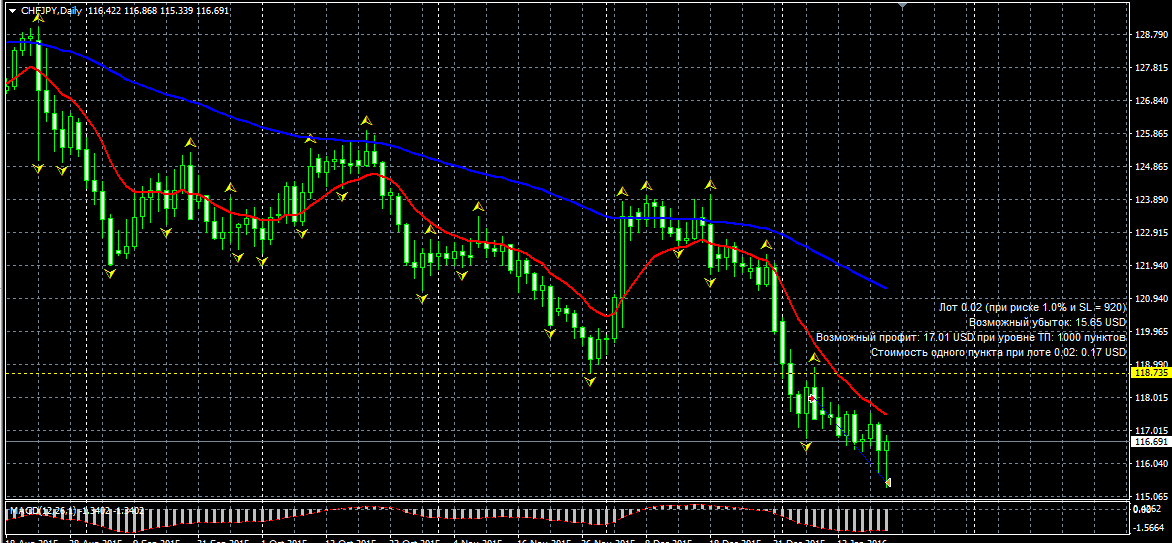Click fractal down arrow left of 116.691 line
Image resolution: width=1172 pixels, height=543 pixels.
click(806, 447)
